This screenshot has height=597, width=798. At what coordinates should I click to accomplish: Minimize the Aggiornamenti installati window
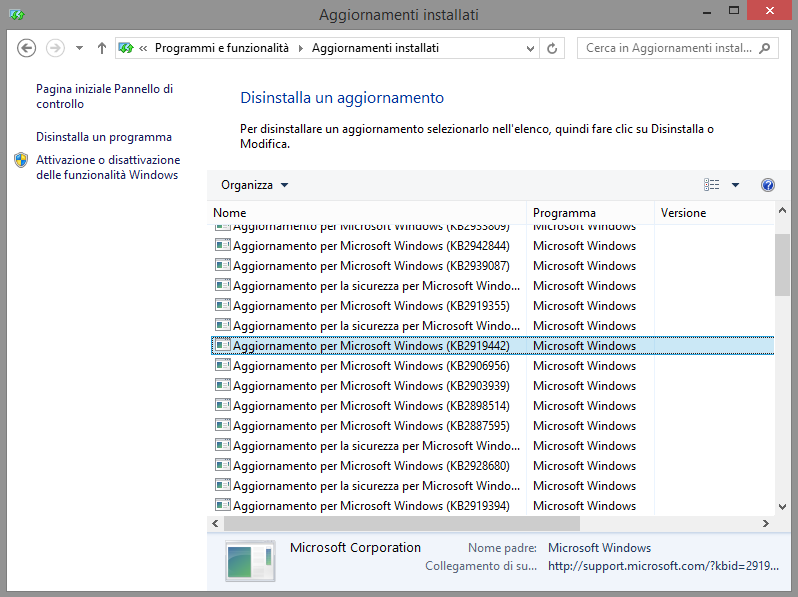[x=706, y=12]
